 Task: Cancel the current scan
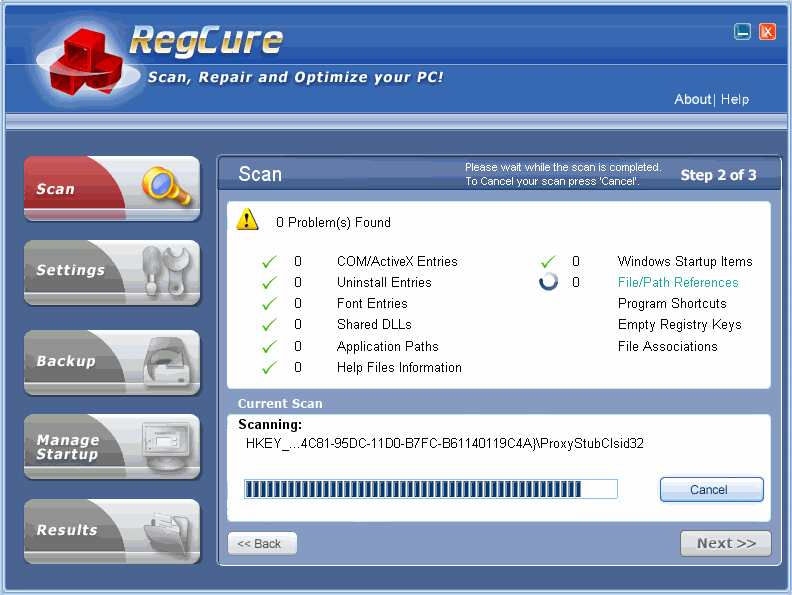[712, 489]
